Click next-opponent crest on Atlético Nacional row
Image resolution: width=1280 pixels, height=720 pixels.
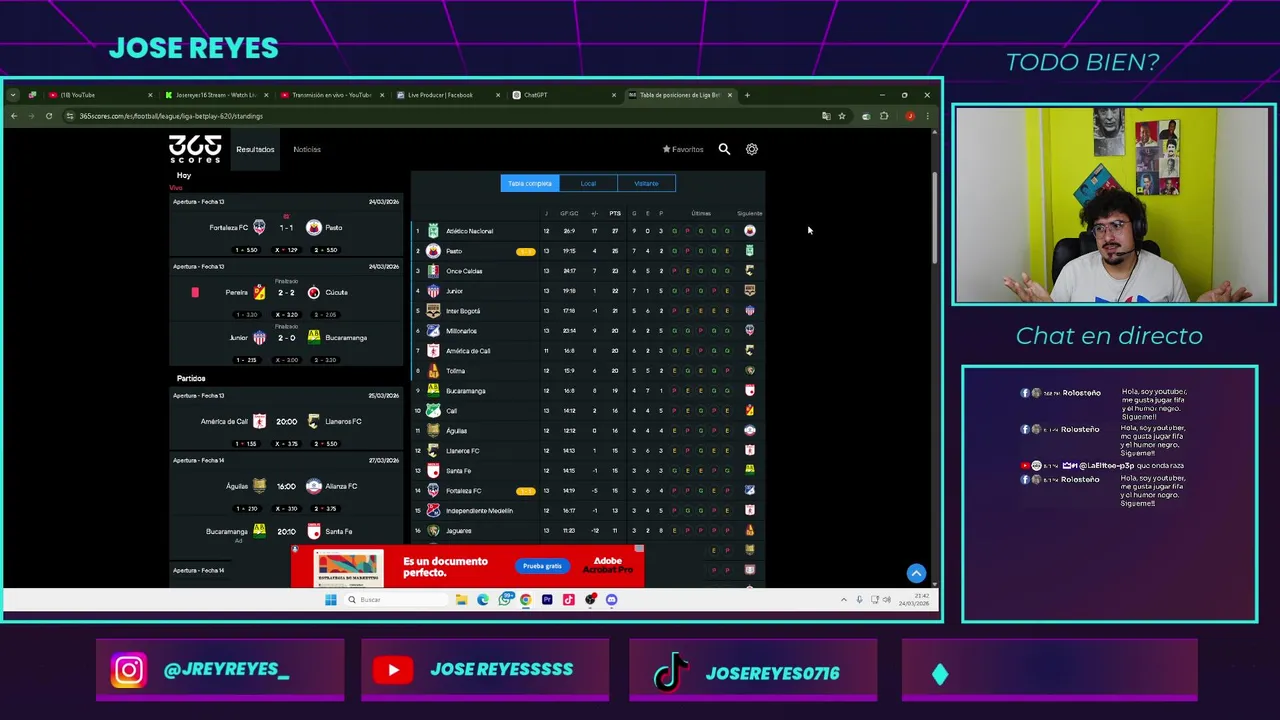(x=750, y=231)
